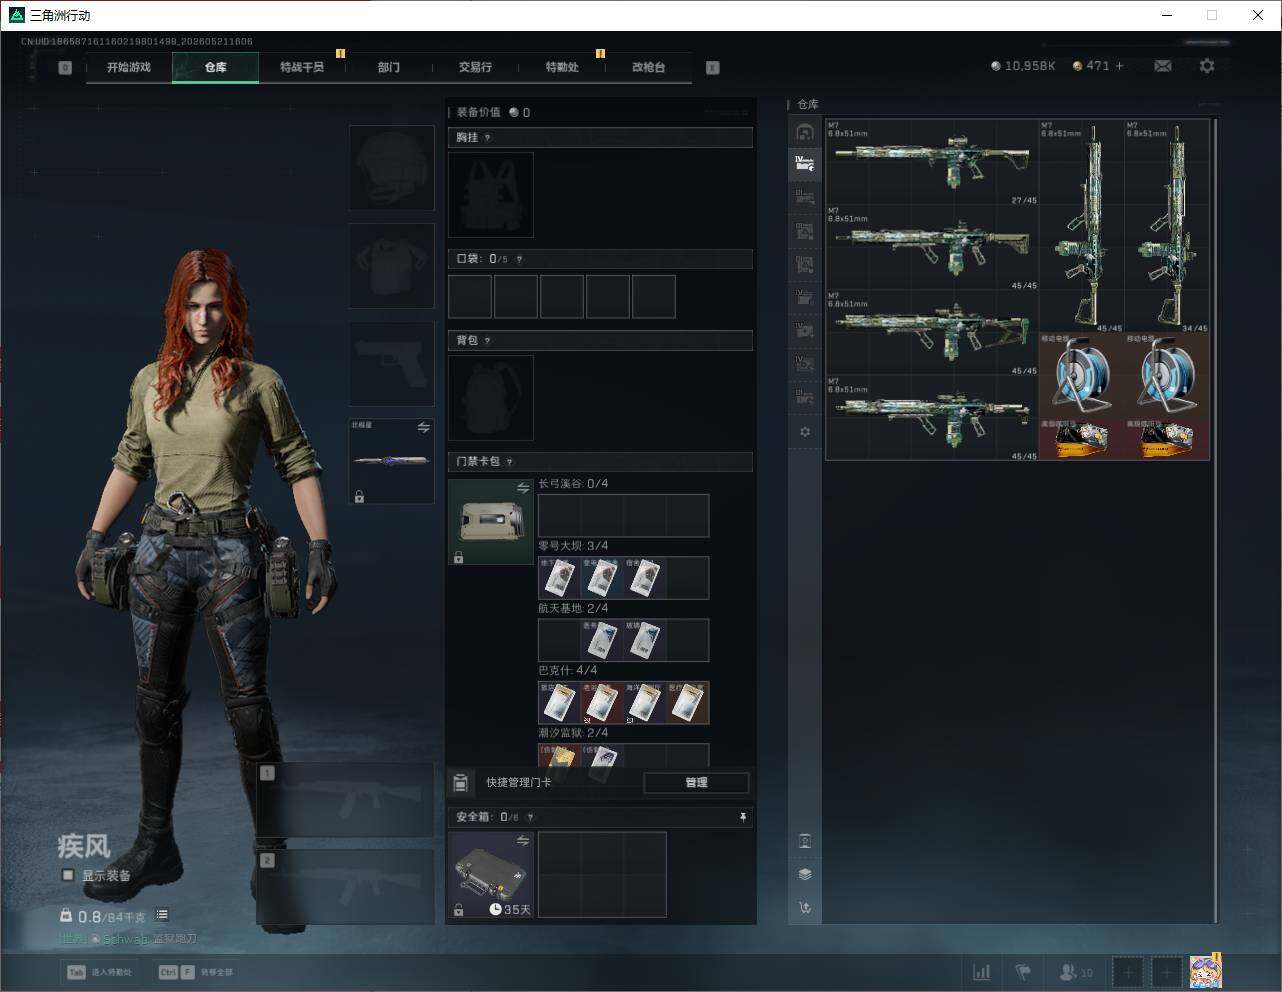Click swap arrows on the keycard wallet

pyautogui.click(x=523, y=488)
